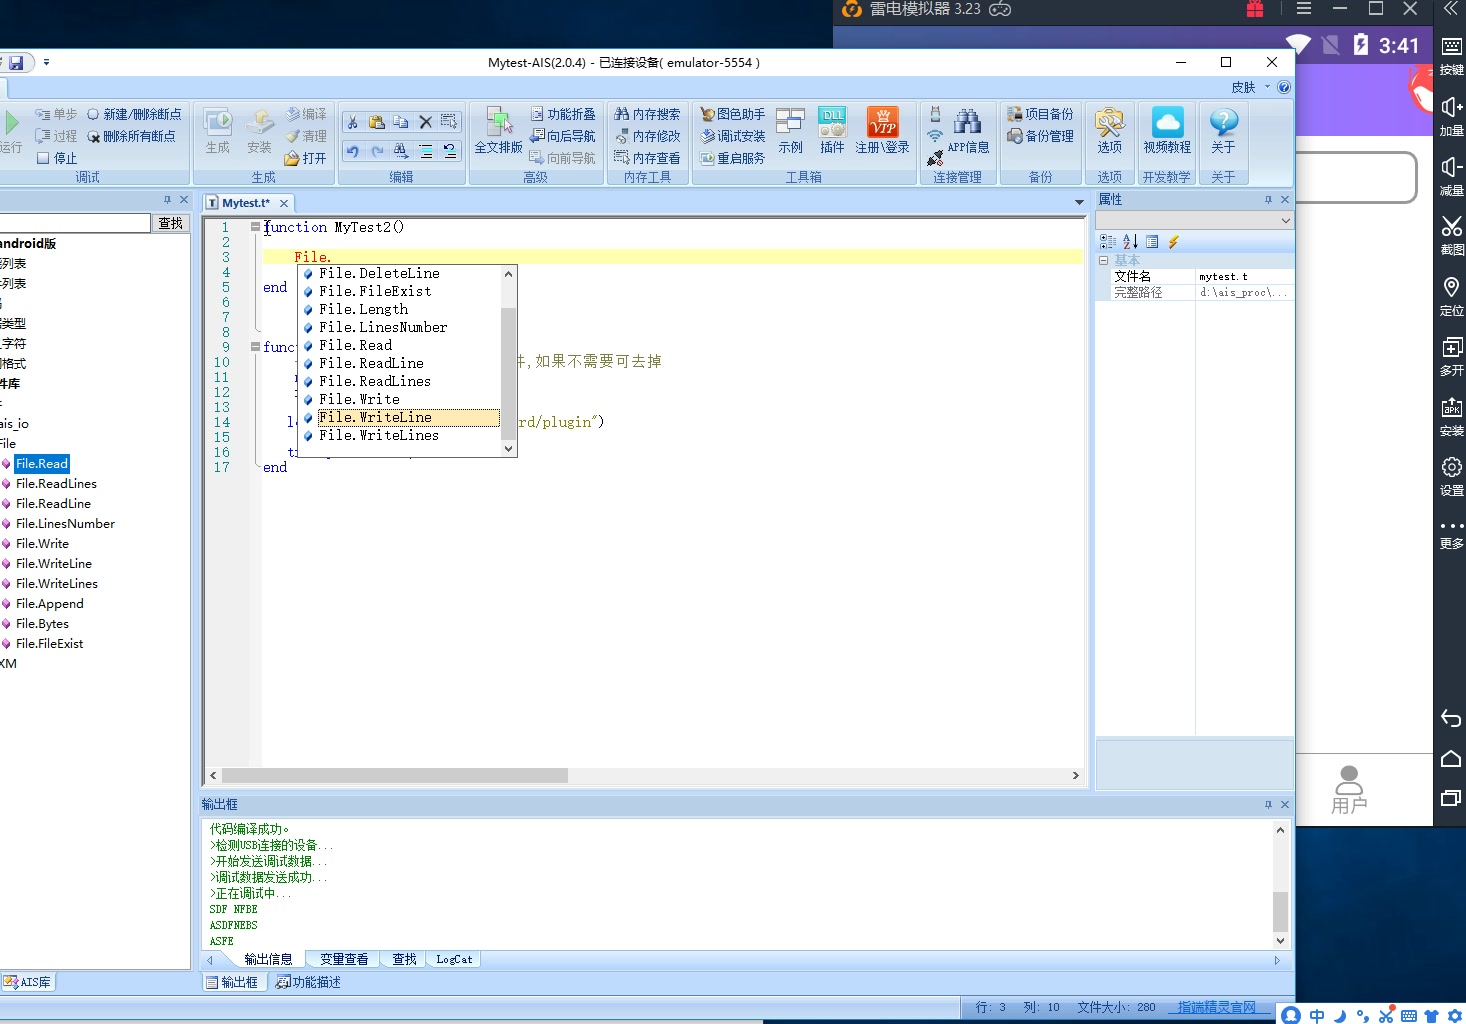Click the select-all dotted rectangle icon

[x=449, y=122]
